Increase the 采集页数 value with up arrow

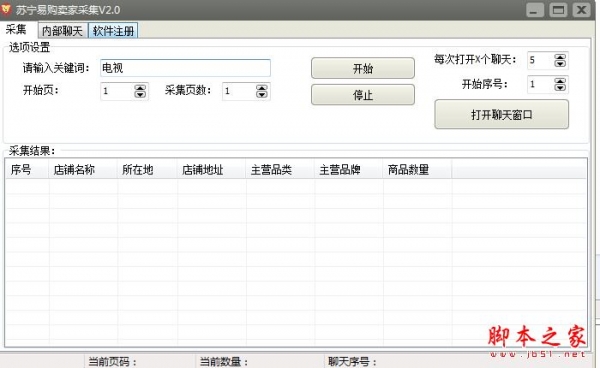click(x=262, y=88)
